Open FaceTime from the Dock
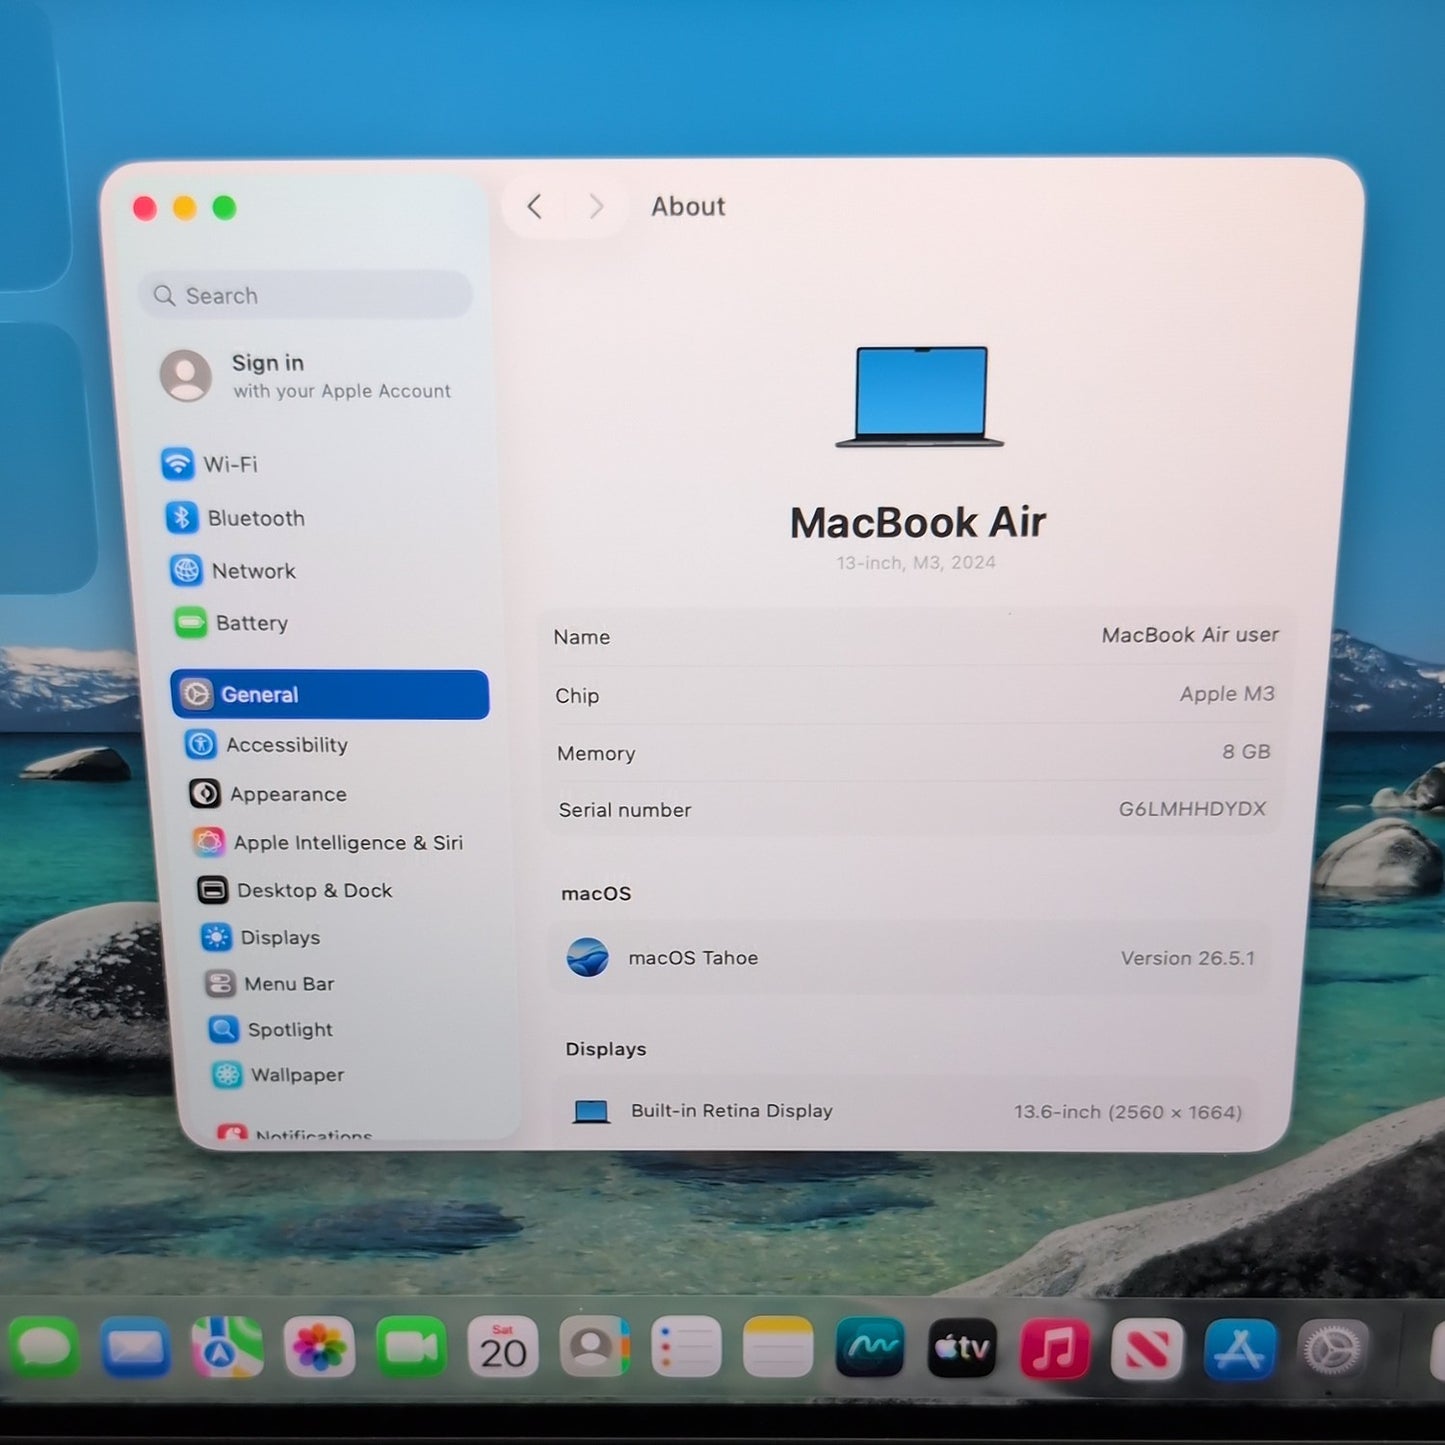Image resolution: width=1445 pixels, height=1445 pixels. (411, 1347)
